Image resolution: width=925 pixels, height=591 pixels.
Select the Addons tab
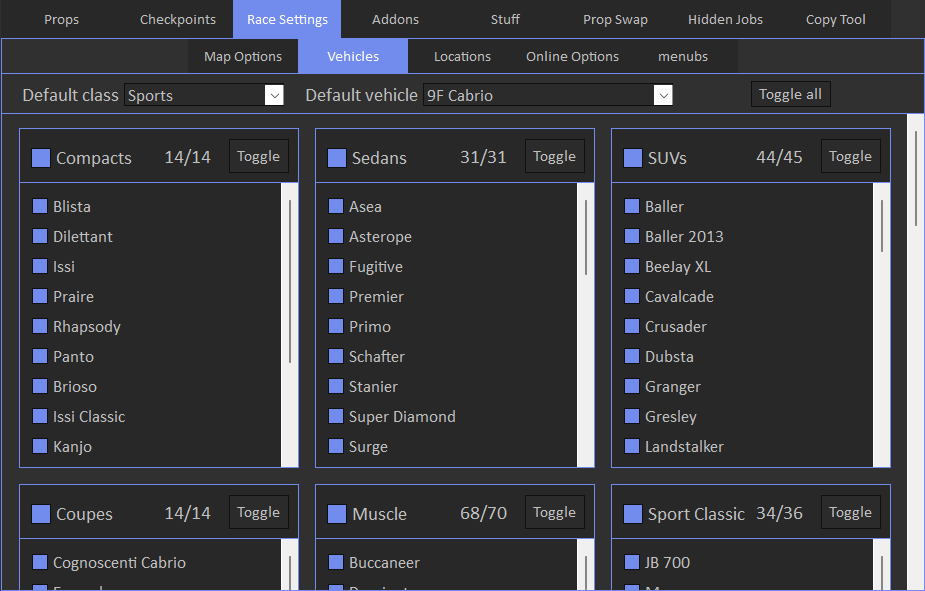pyautogui.click(x=395, y=19)
